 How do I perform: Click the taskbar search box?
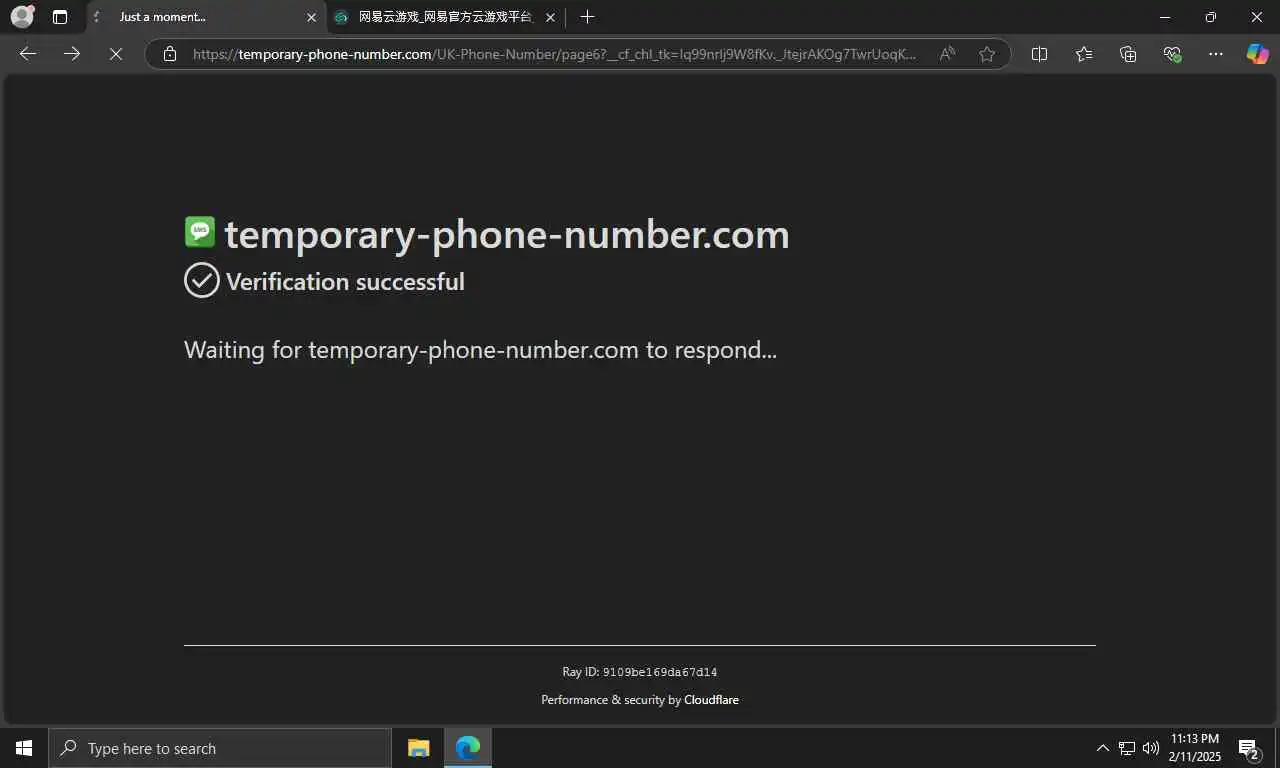(x=220, y=748)
